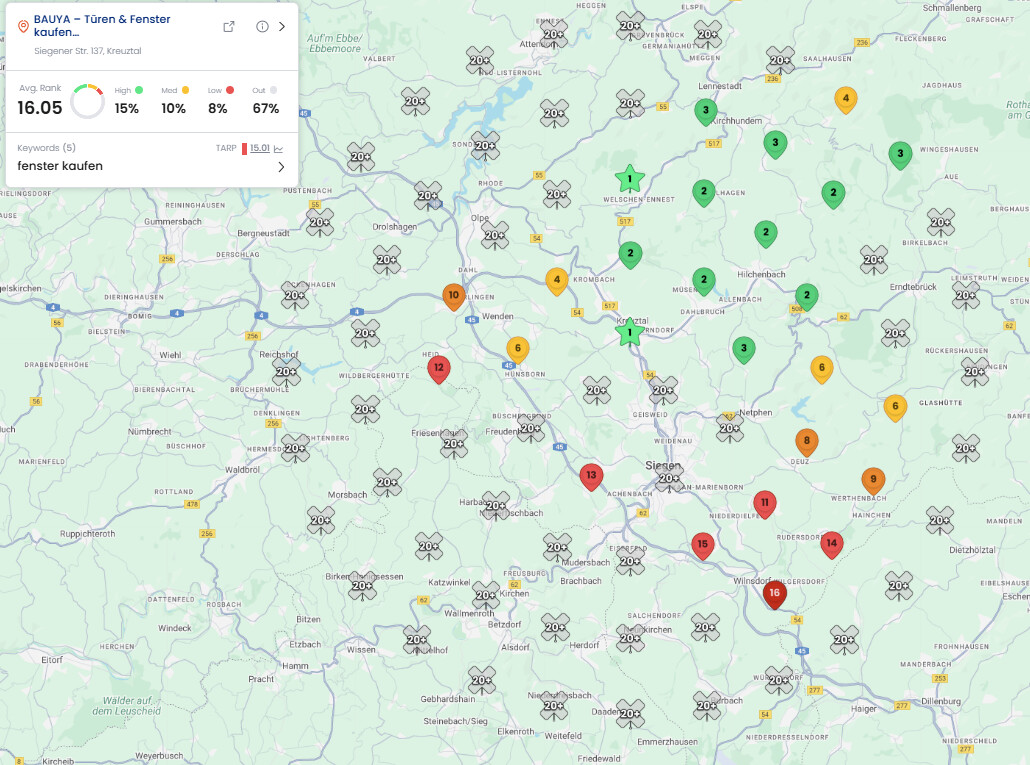Select the rank 3 pin at Kirchhundem
1030x765 pixels.
(705, 112)
